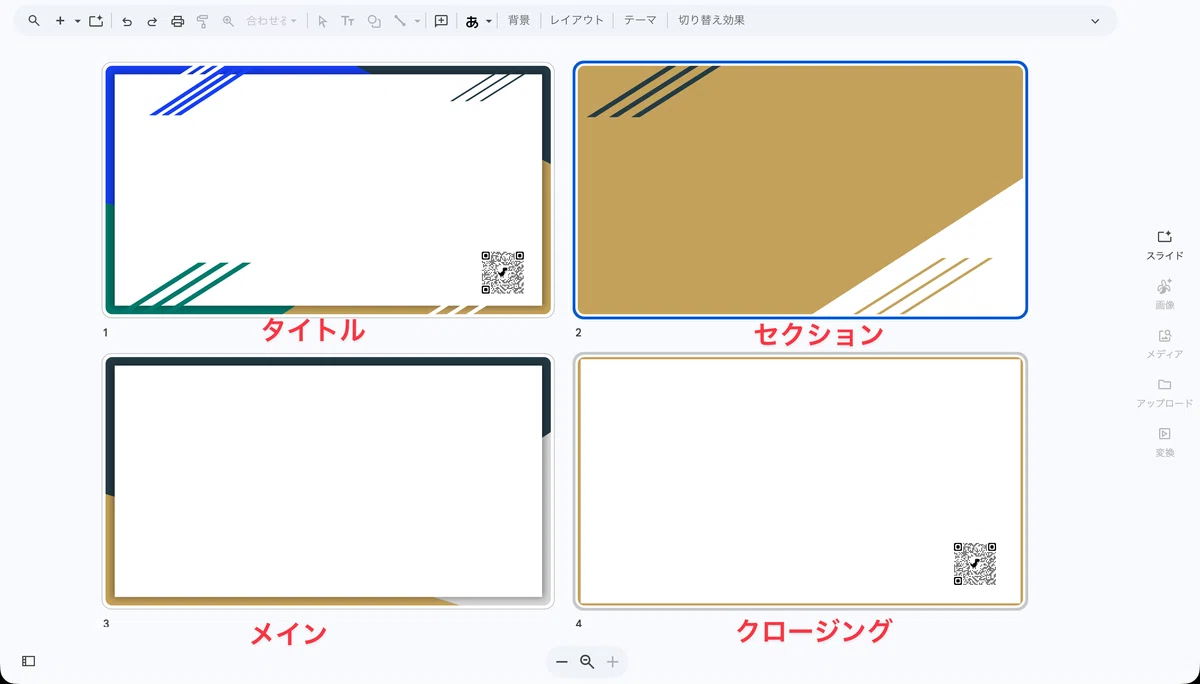Select slide 2 gold thumbnail
Screen dimensions: 1200x684
coord(800,190)
